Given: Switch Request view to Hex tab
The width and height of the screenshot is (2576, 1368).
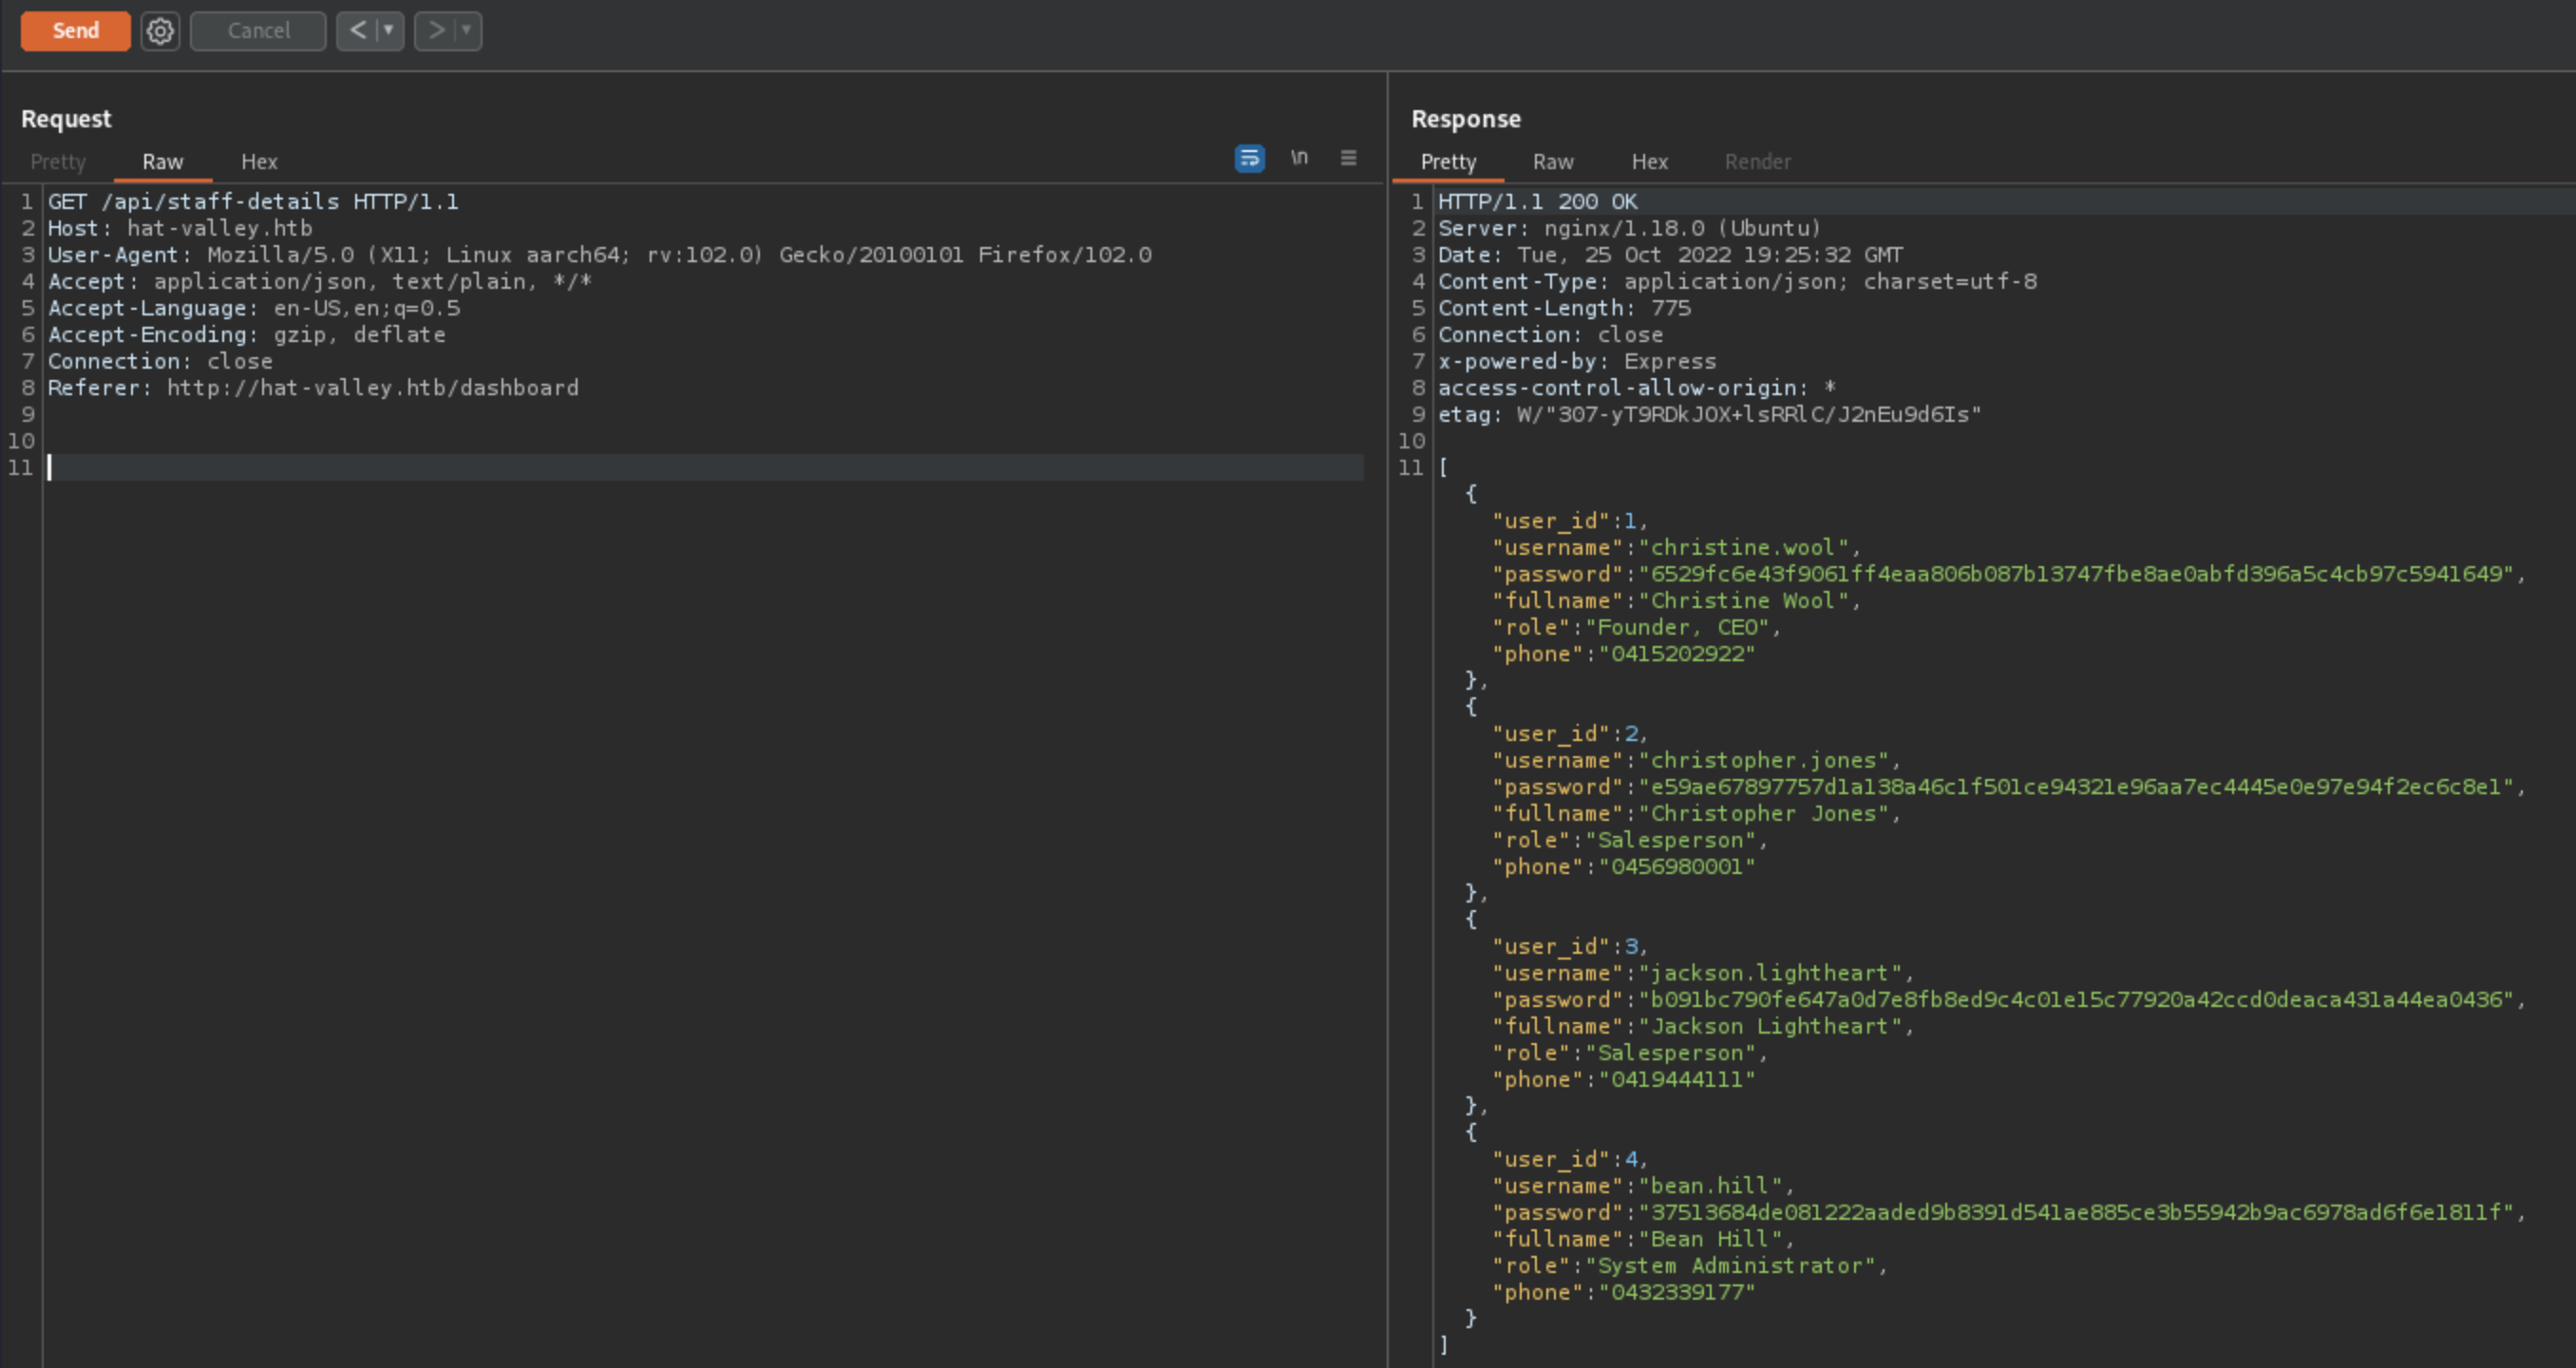Looking at the screenshot, I should [x=259, y=162].
